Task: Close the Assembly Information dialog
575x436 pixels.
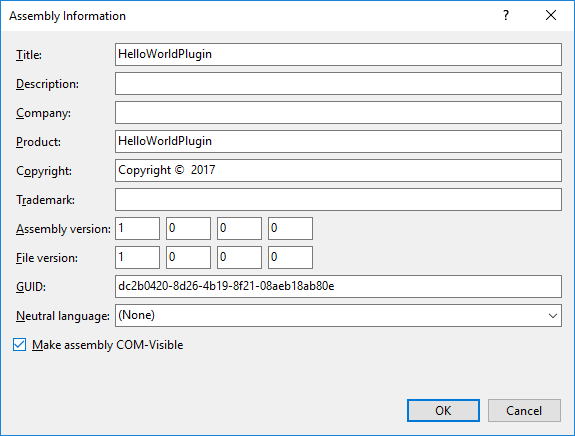Action: pos(551,15)
